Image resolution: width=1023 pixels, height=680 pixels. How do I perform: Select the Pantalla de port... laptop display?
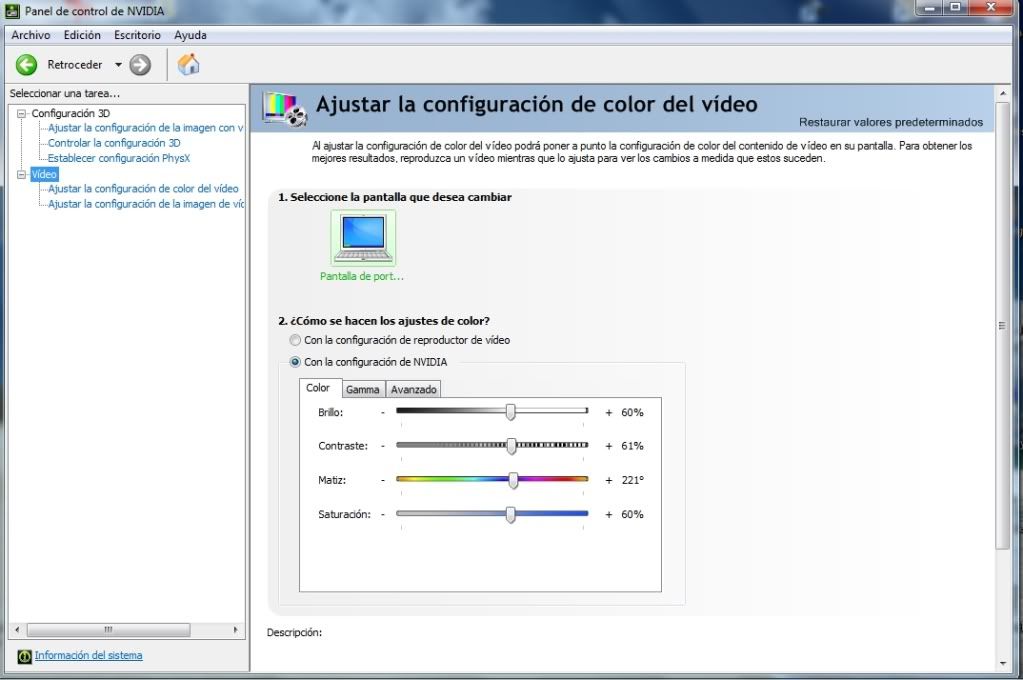click(x=363, y=246)
